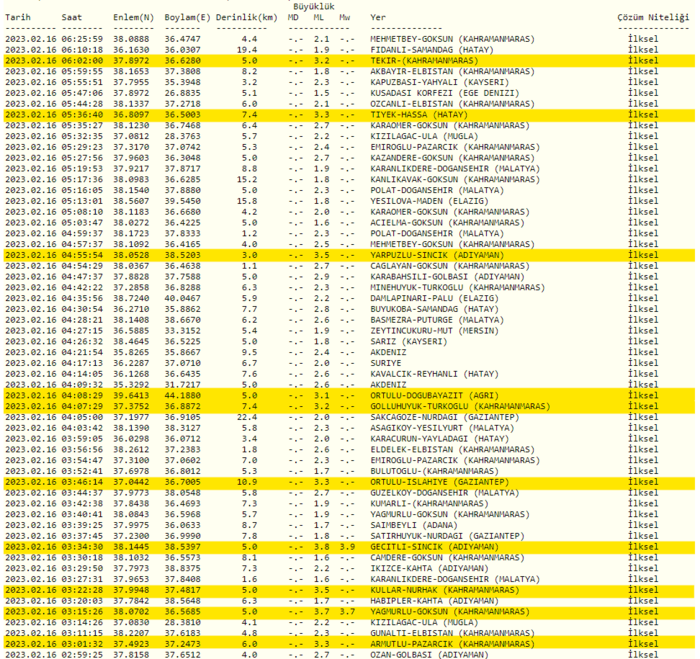Viewport: 700px width, 659px height.
Task: Click highlighted ORTULU-DOGUBAYAZIT (AGRI) row
Action: (350, 396)
